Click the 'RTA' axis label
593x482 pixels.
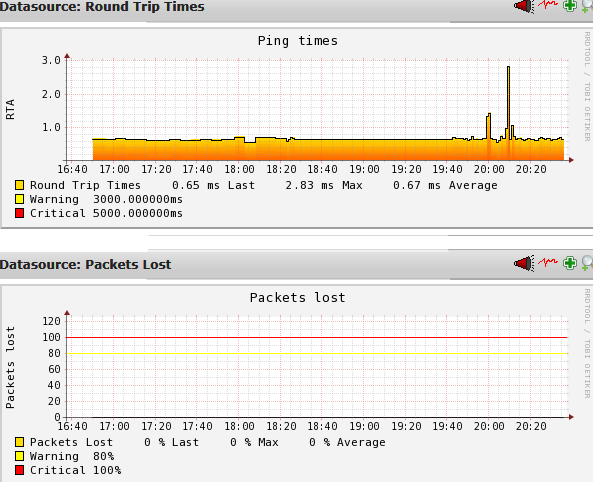(10, 109)
